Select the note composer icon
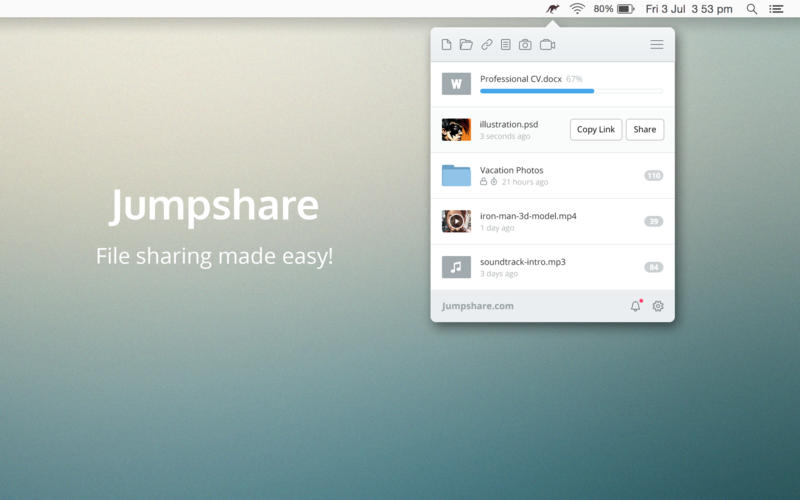This screenshot has width=800, height=500. pos(506,45)
